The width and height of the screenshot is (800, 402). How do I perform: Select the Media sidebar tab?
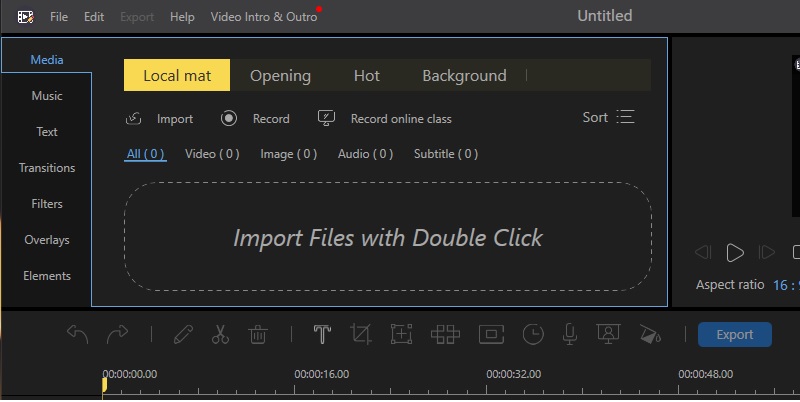point(47,60)
